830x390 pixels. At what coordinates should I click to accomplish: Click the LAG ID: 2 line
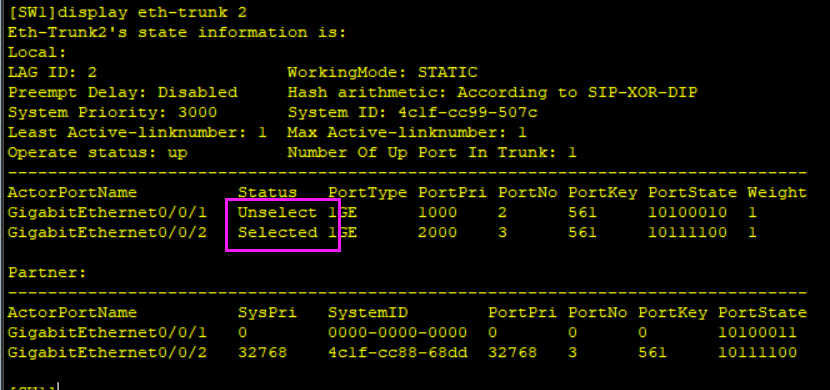click(x=52, y=72)
